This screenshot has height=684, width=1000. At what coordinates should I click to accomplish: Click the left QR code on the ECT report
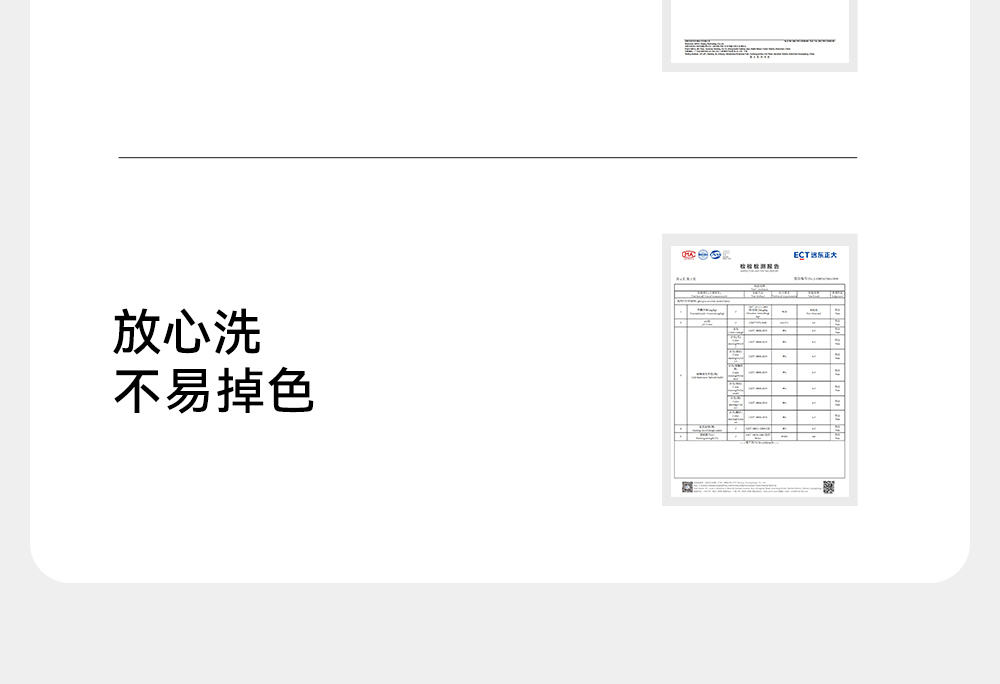(x=688, y=487)
